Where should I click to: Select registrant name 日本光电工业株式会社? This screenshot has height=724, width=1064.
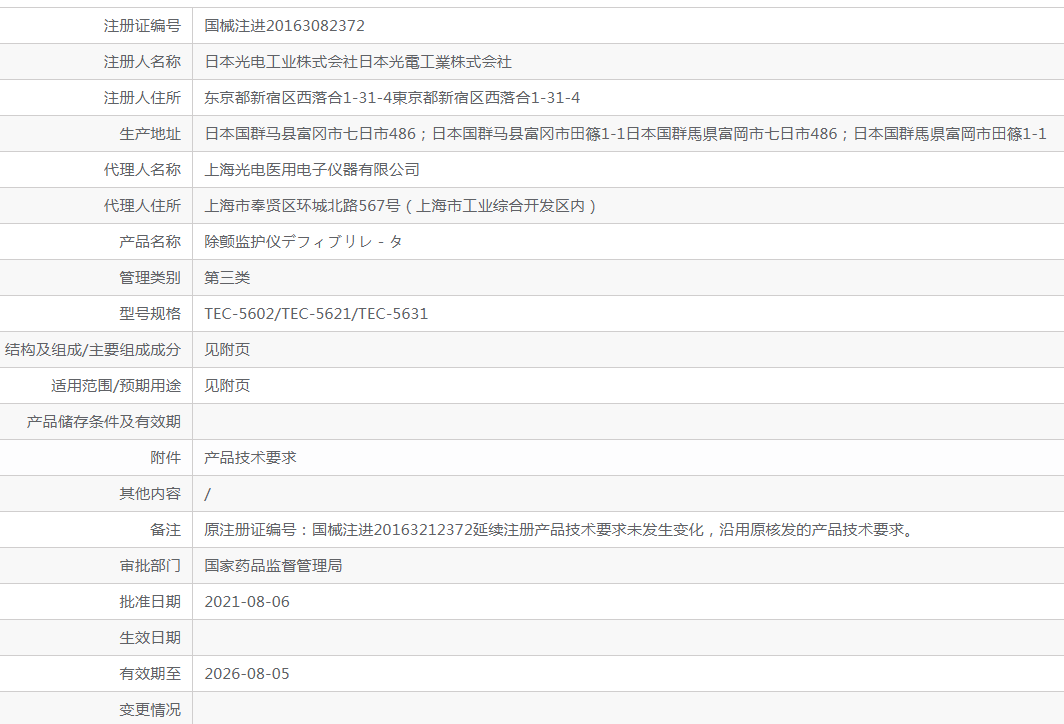[281, 62]
